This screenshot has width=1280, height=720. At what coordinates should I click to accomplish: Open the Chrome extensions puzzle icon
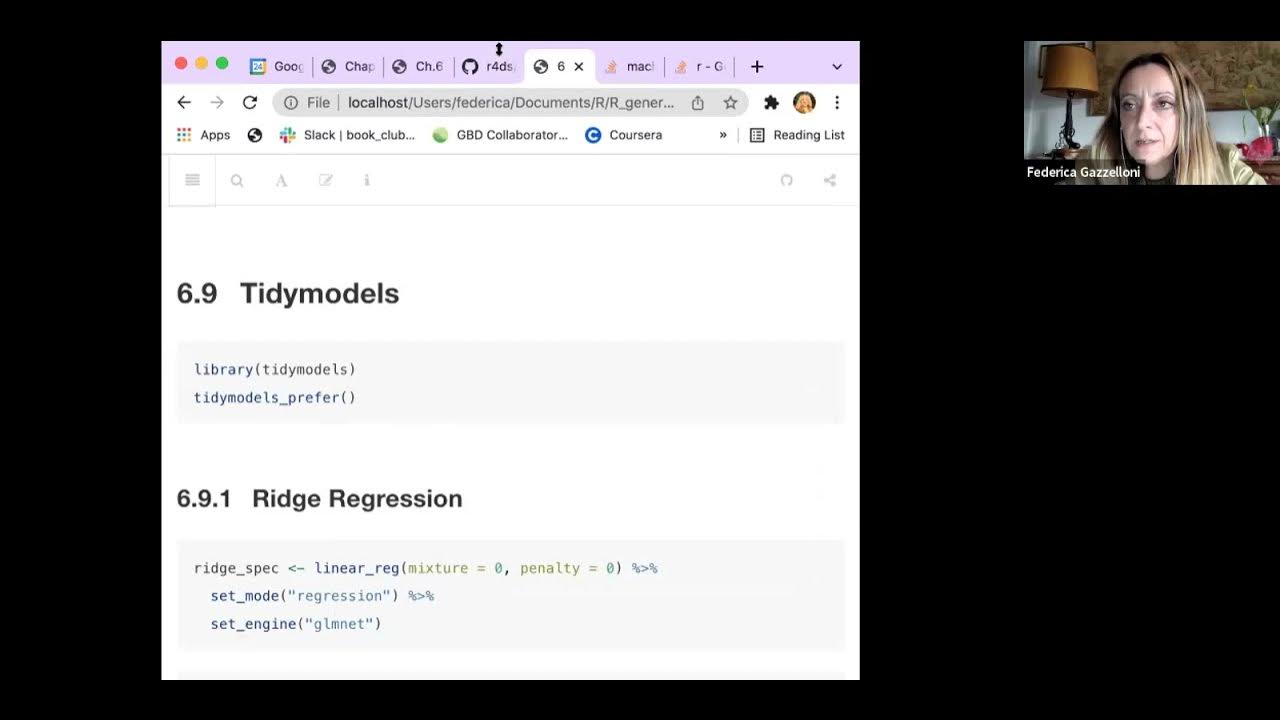tap(771, 102)
